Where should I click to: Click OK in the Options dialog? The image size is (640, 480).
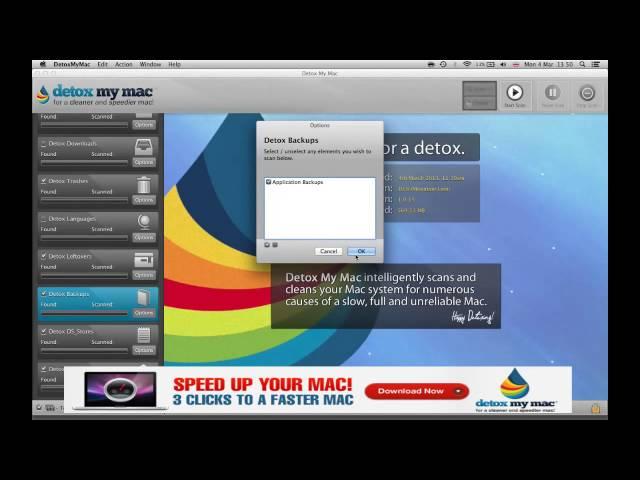(361, 251)
